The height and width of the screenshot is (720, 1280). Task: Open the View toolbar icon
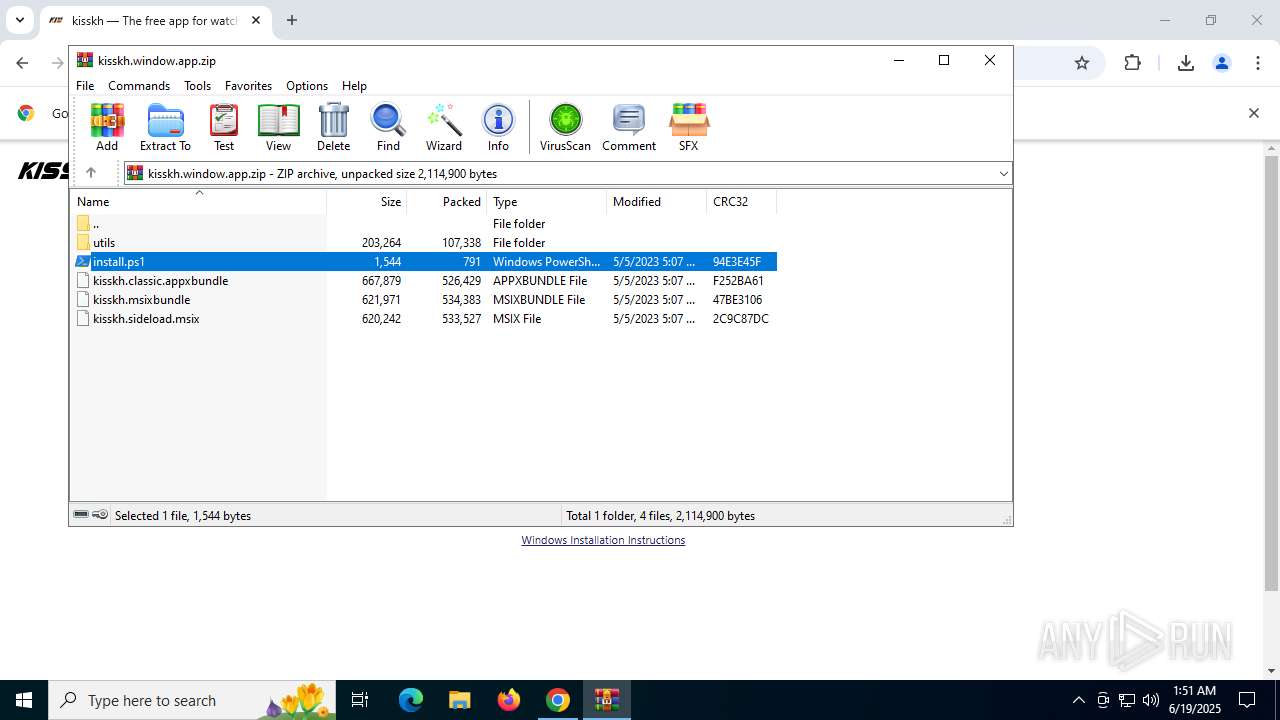[278, 127]
